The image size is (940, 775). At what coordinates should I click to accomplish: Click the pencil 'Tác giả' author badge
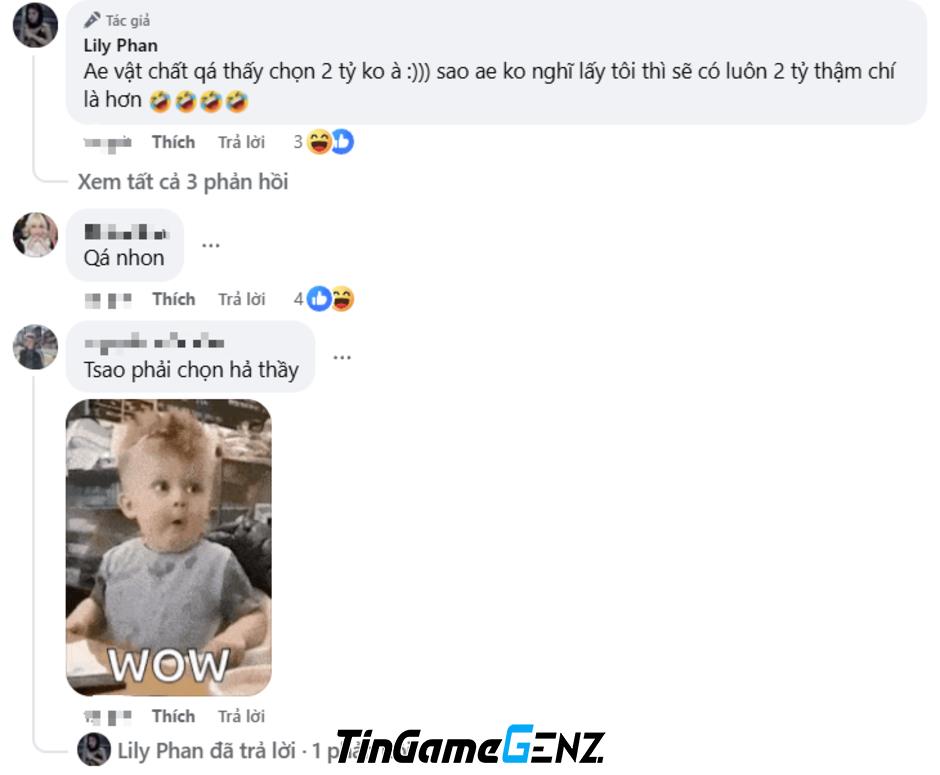click(x=118, y=20)
